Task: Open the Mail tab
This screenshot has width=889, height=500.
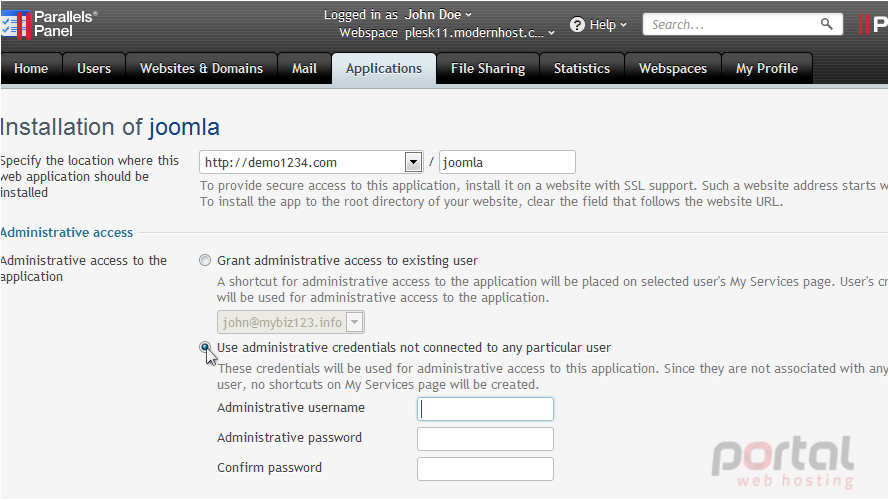Action: point(304,69)
